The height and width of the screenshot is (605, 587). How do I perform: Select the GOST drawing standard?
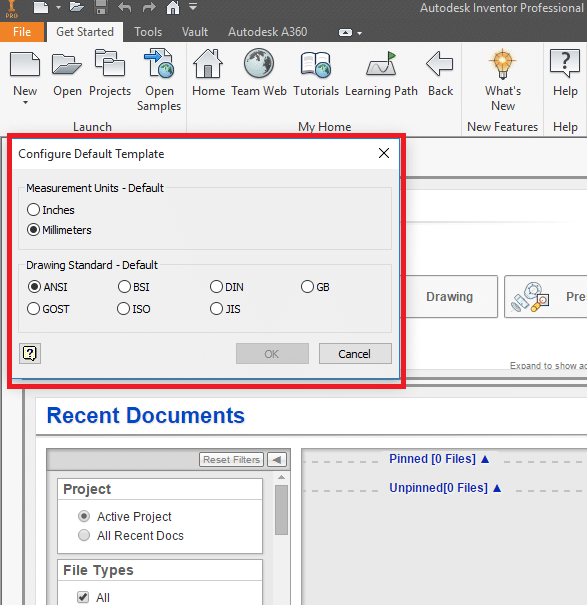pyautogui.click(x=48, y=309)
